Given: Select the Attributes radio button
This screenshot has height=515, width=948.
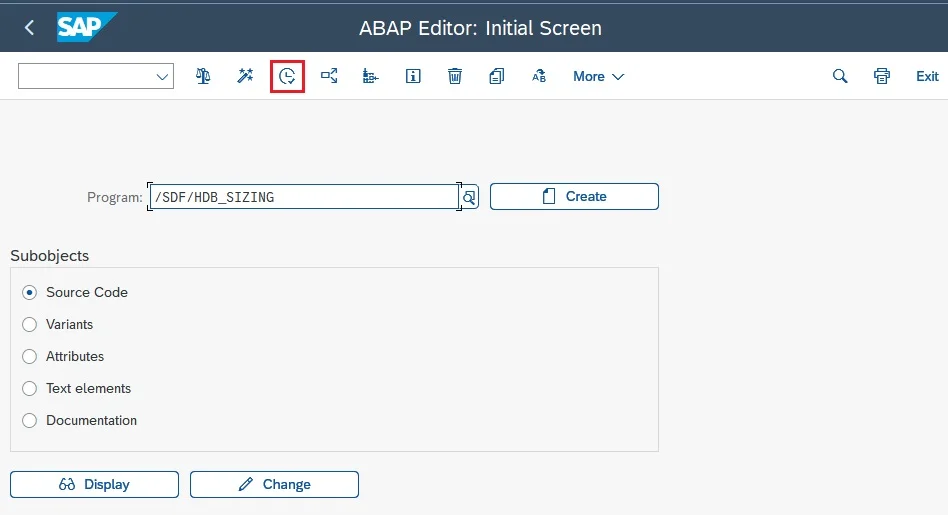Looking at the screenshot, I should [30, 357].
